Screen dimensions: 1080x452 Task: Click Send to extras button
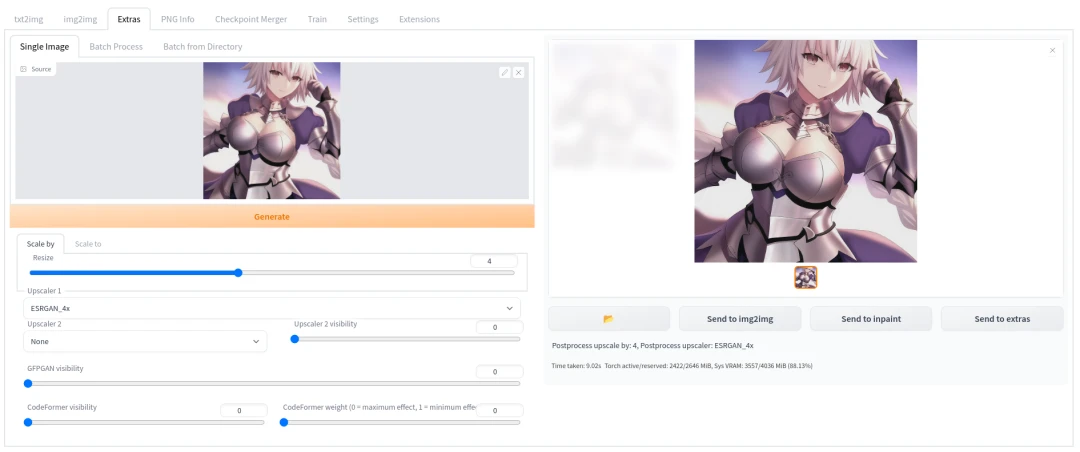click(1002, 319)
